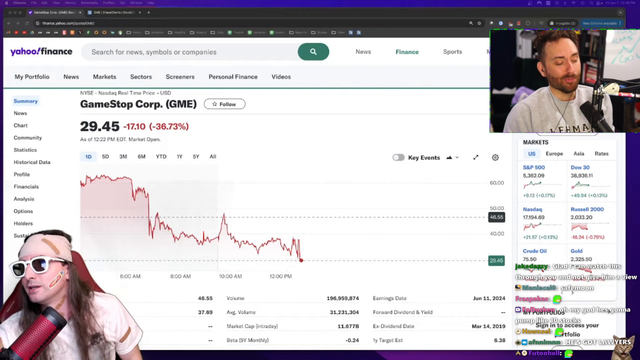Open the Screeners navigation menu
Screen dimensions: 640x360
point(180,77)
